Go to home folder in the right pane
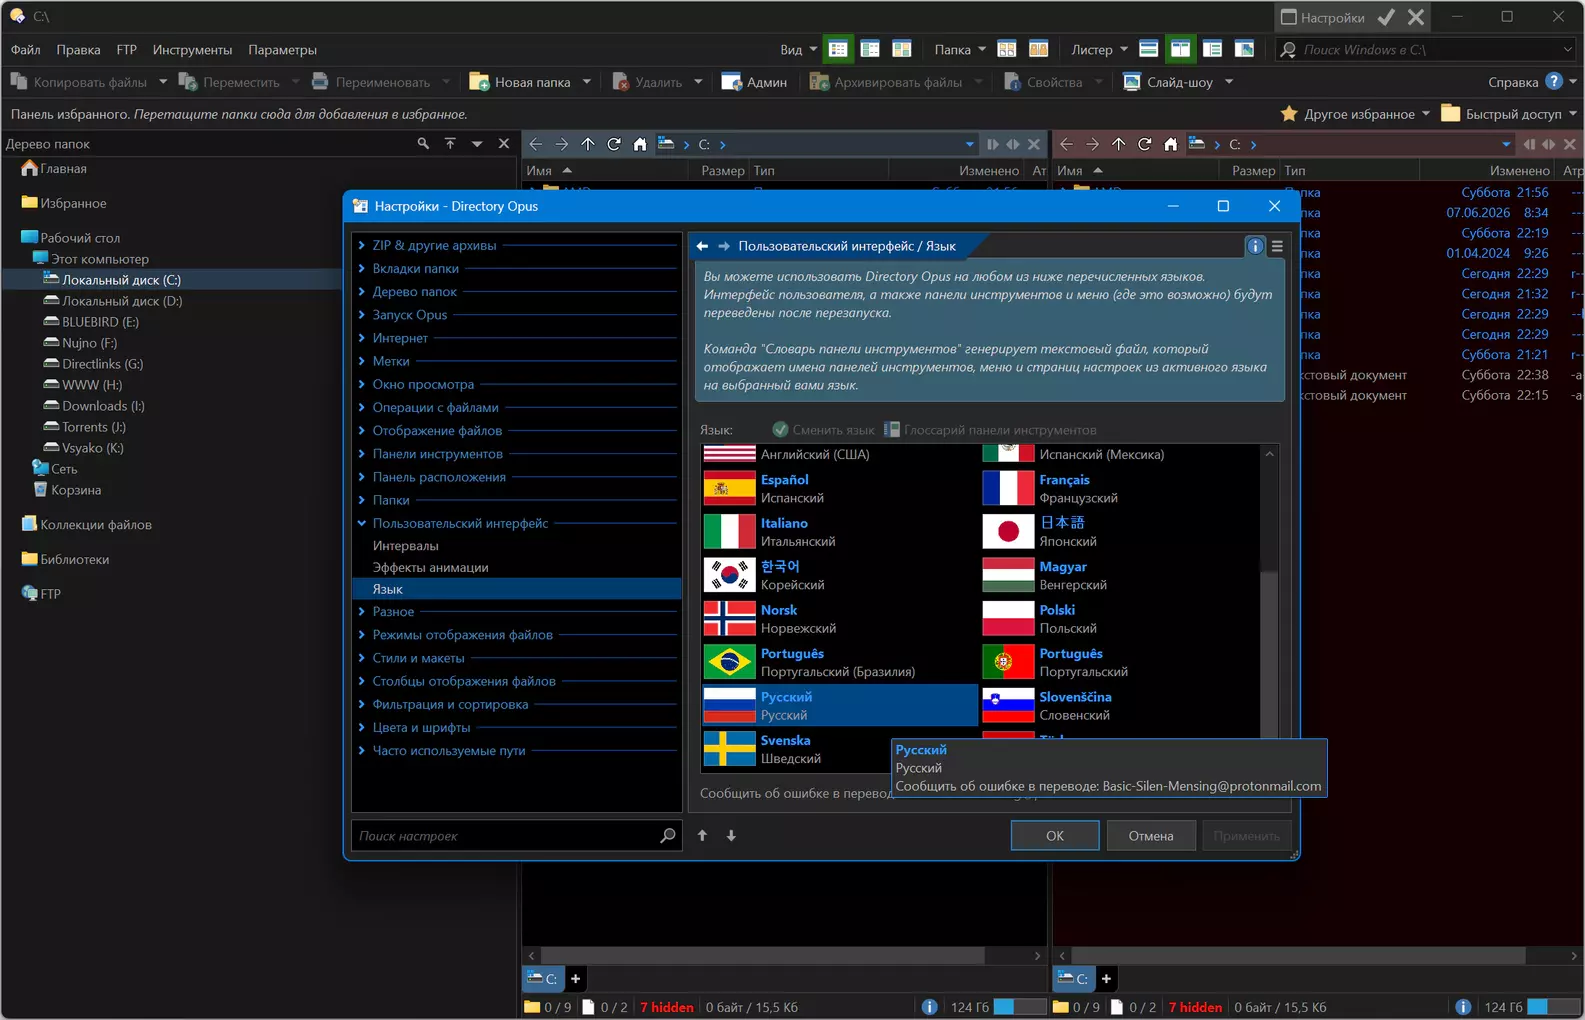The height and width of the screenshot is (1020, 1585). pos(1171,144)
